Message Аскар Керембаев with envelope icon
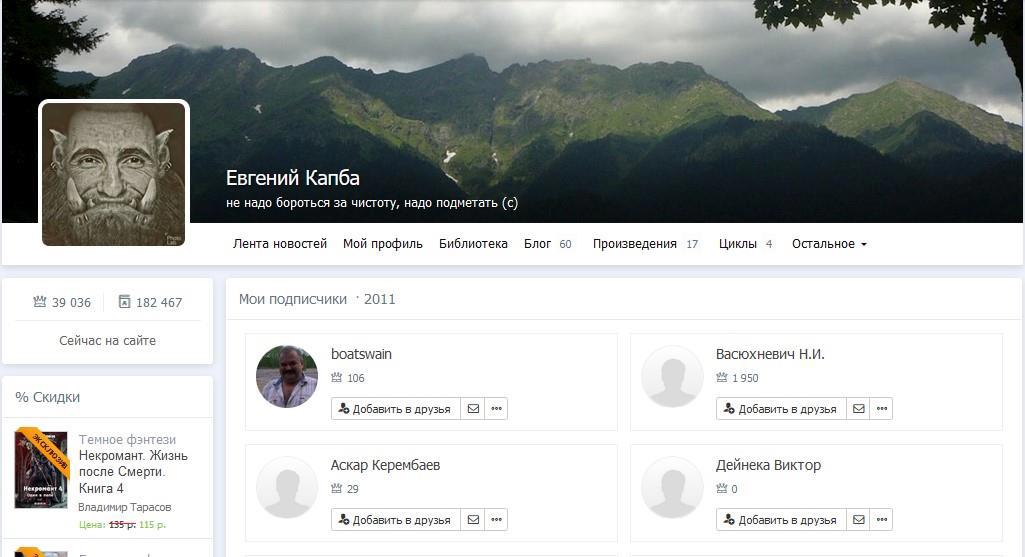 [x=473, y=520]
